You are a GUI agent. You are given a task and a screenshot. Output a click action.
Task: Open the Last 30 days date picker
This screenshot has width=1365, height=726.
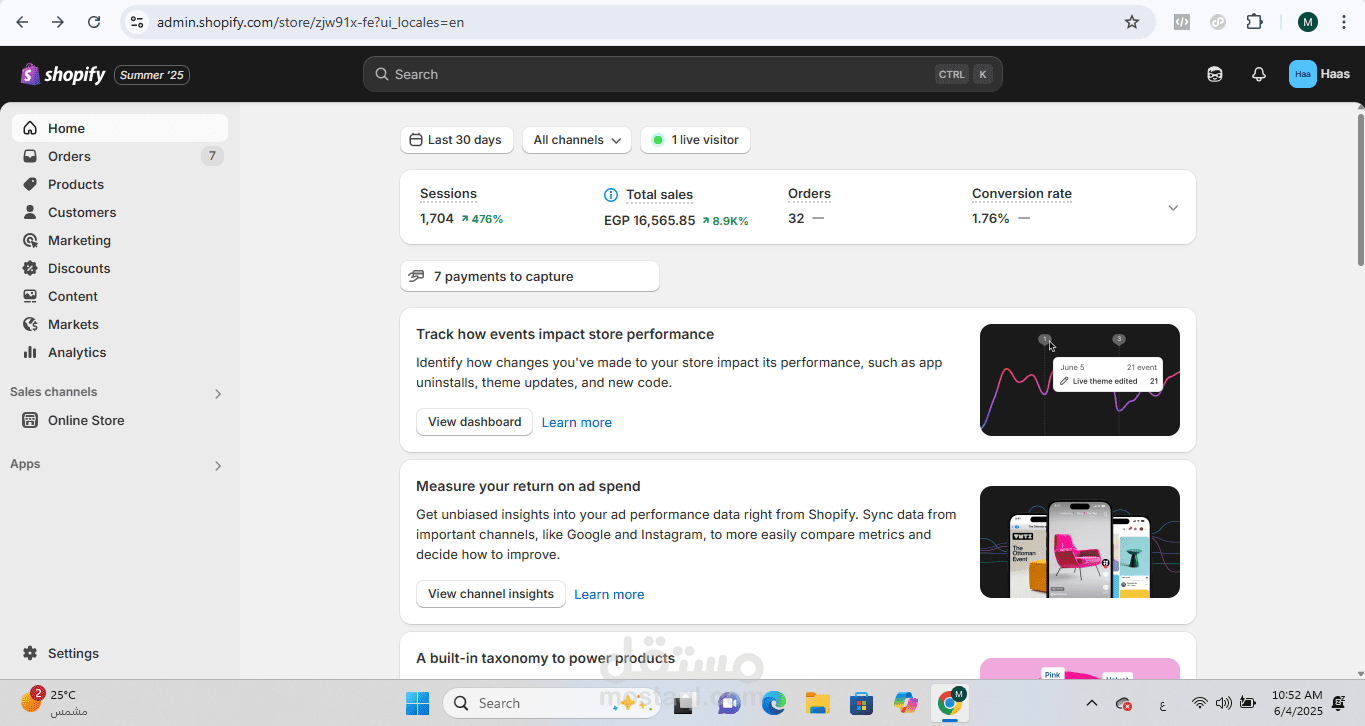457,140
